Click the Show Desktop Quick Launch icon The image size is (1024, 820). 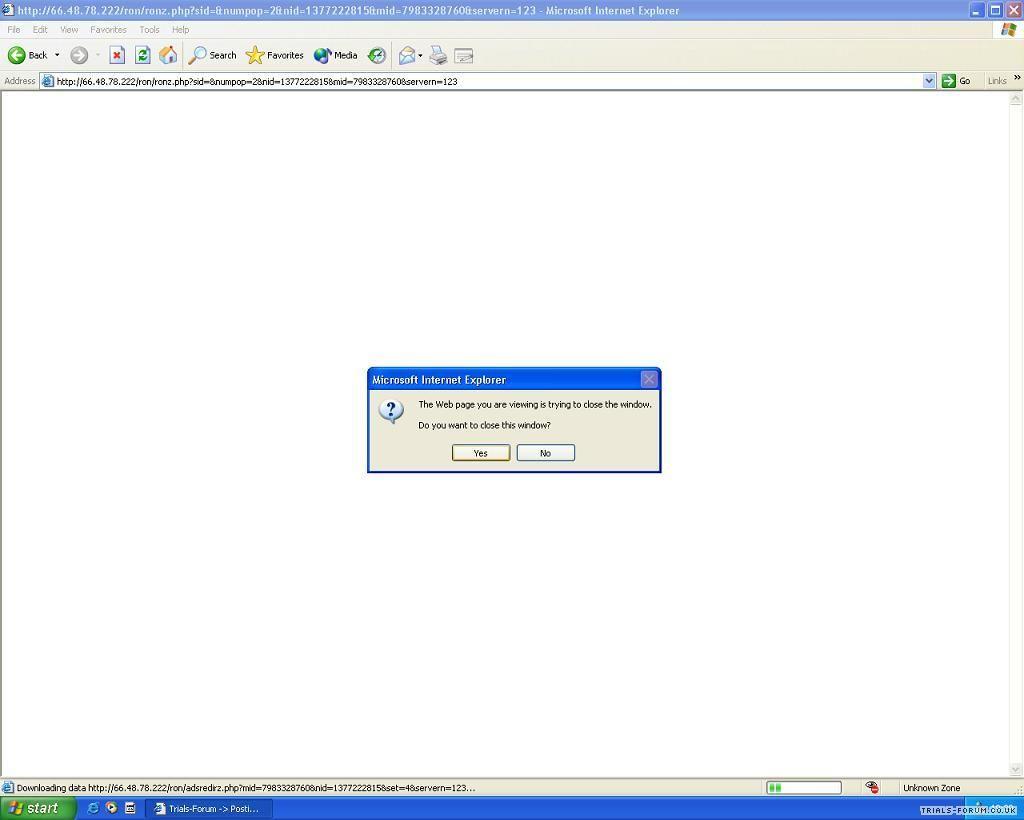pos(130,808)
